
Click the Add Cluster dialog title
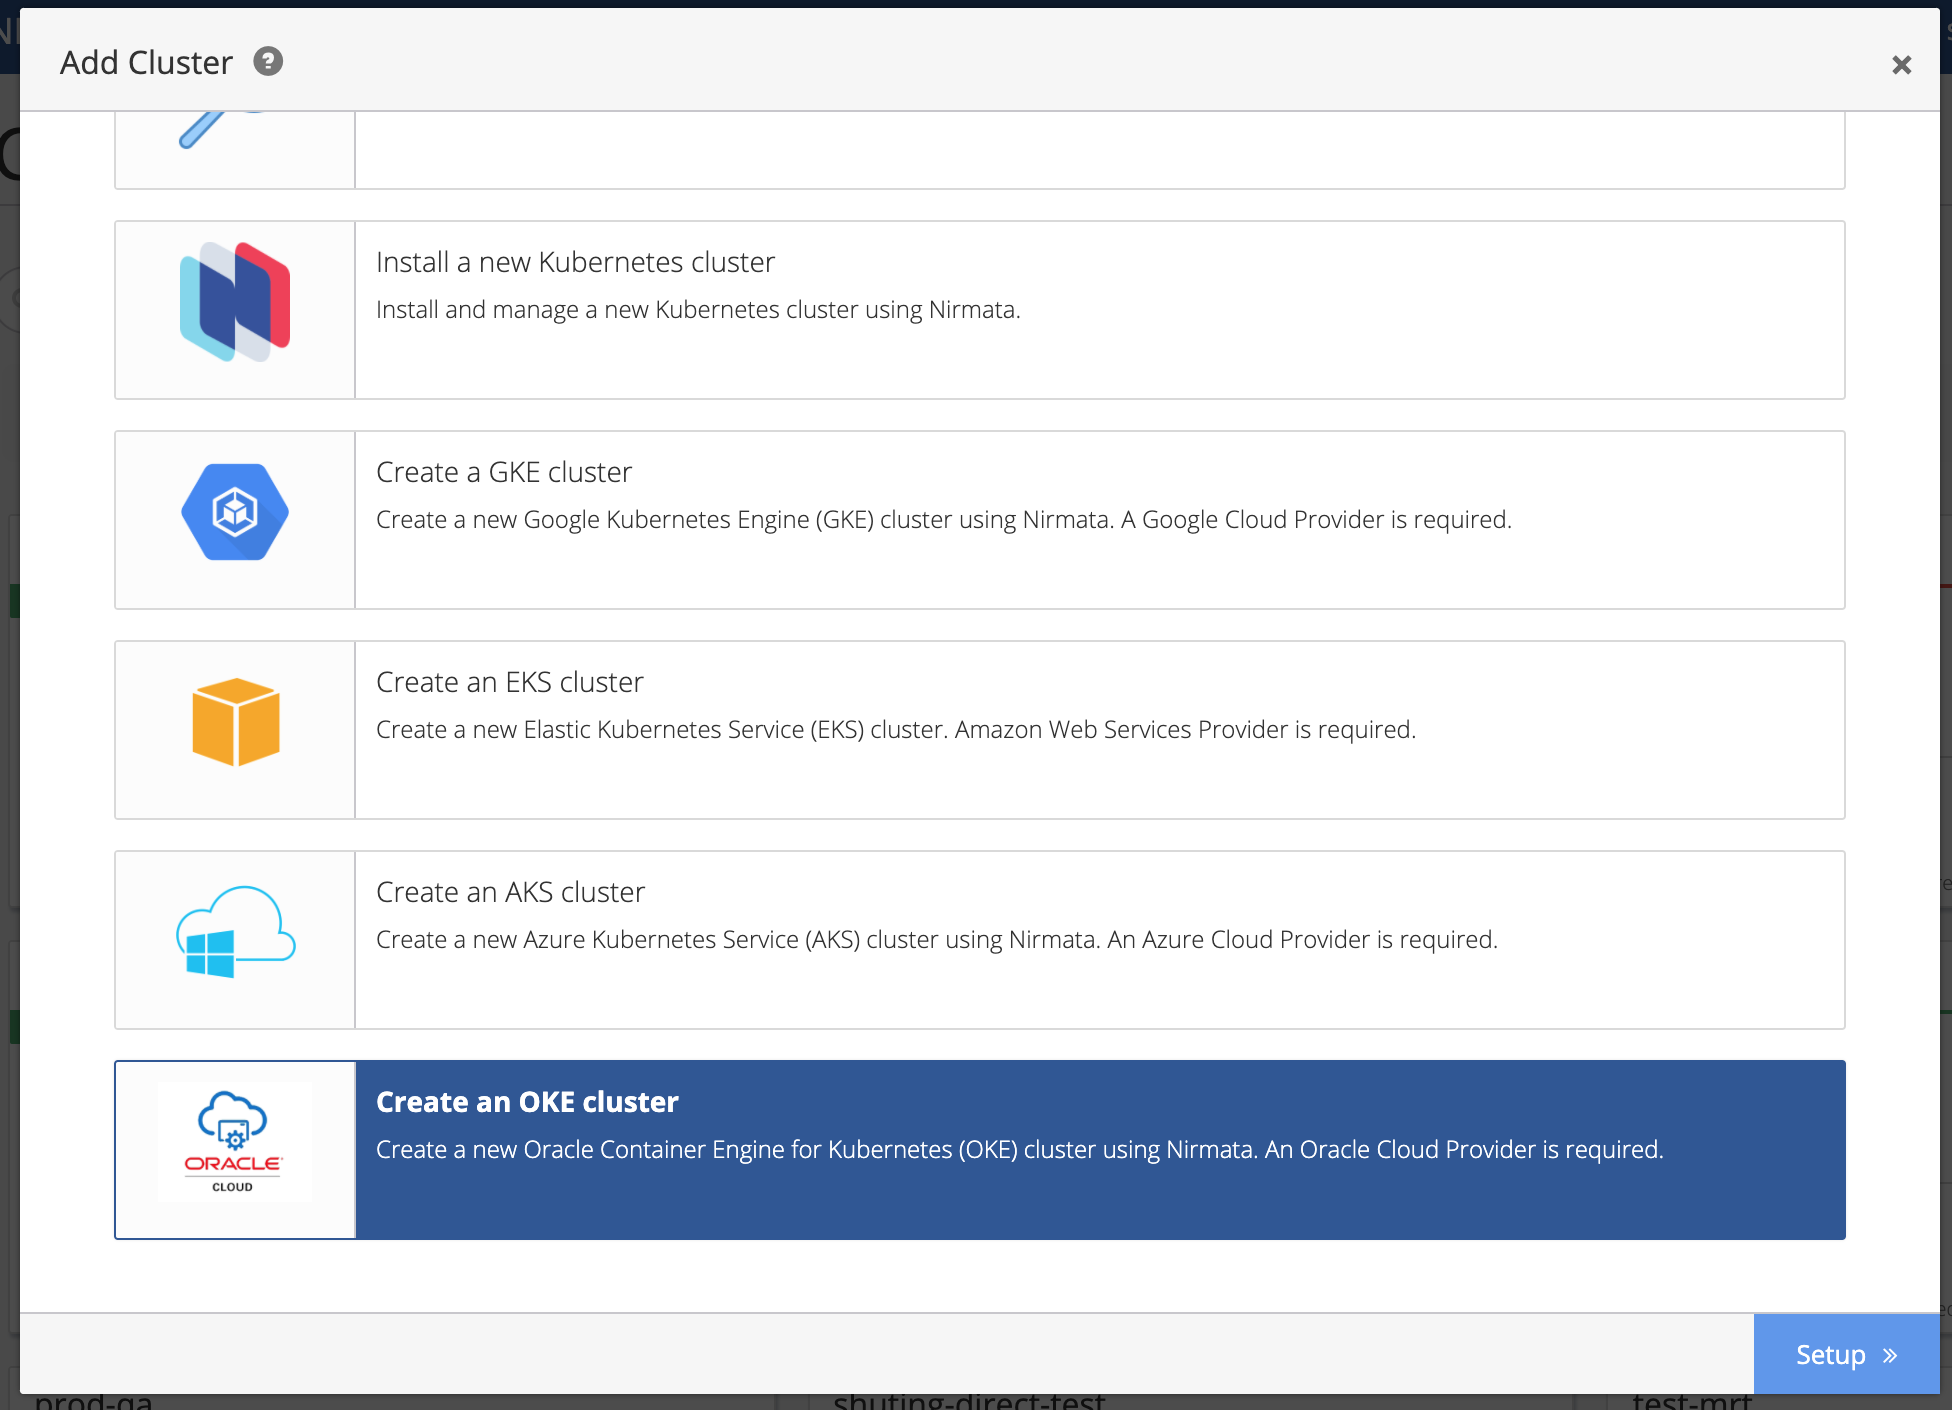146,63
